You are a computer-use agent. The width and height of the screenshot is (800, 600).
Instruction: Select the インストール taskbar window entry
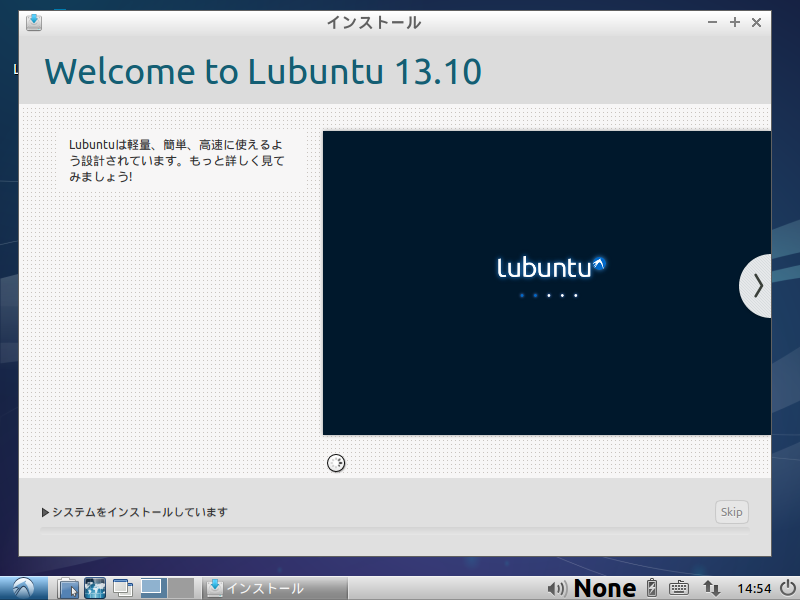tap(275, 588)
